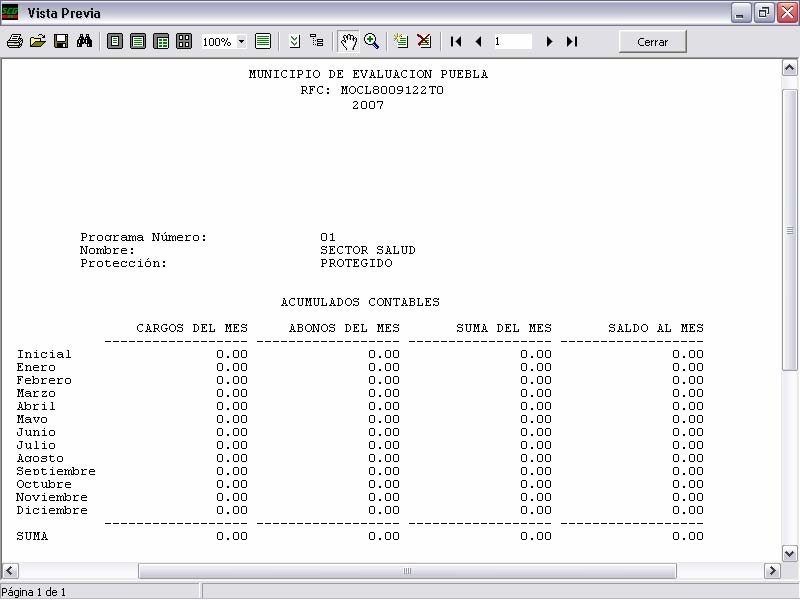Click the vertical scrollbar up arrow
The image size is (800, 600).
point(790,68)
